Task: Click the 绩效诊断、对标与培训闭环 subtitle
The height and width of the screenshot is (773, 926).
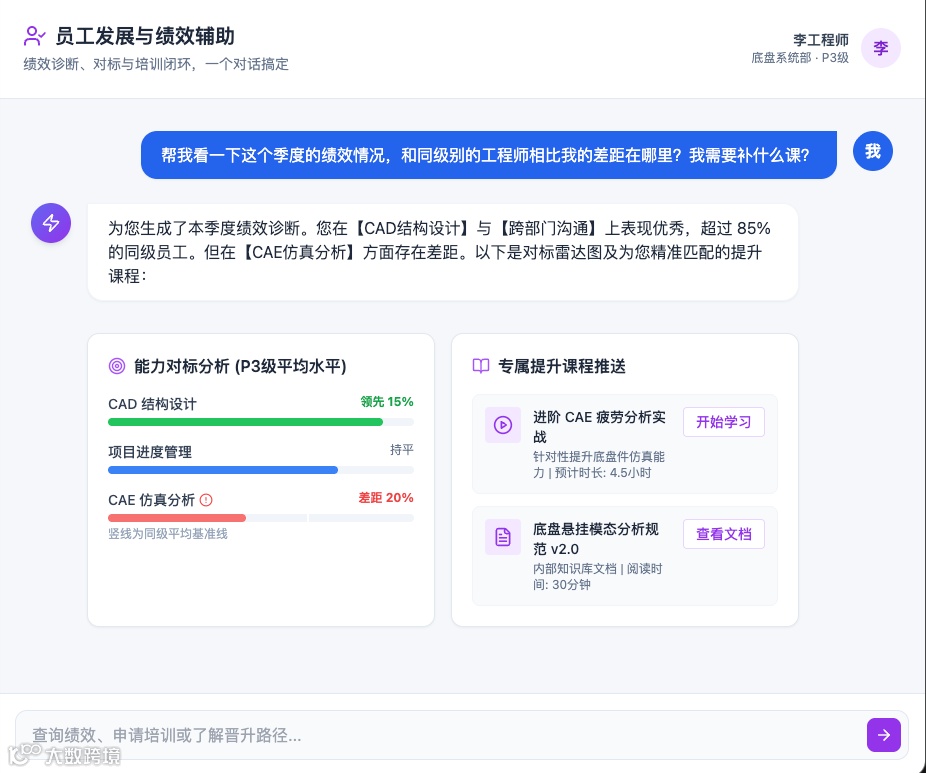Action: point(156,64)
